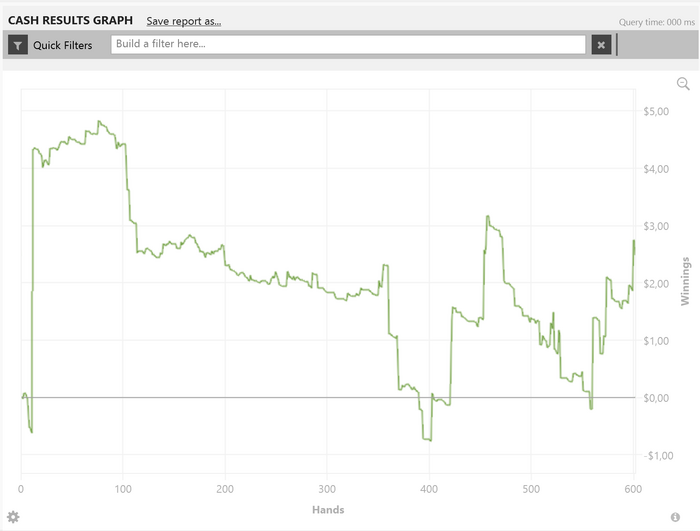Click the 300 hands axis label

tap(327, 489)
